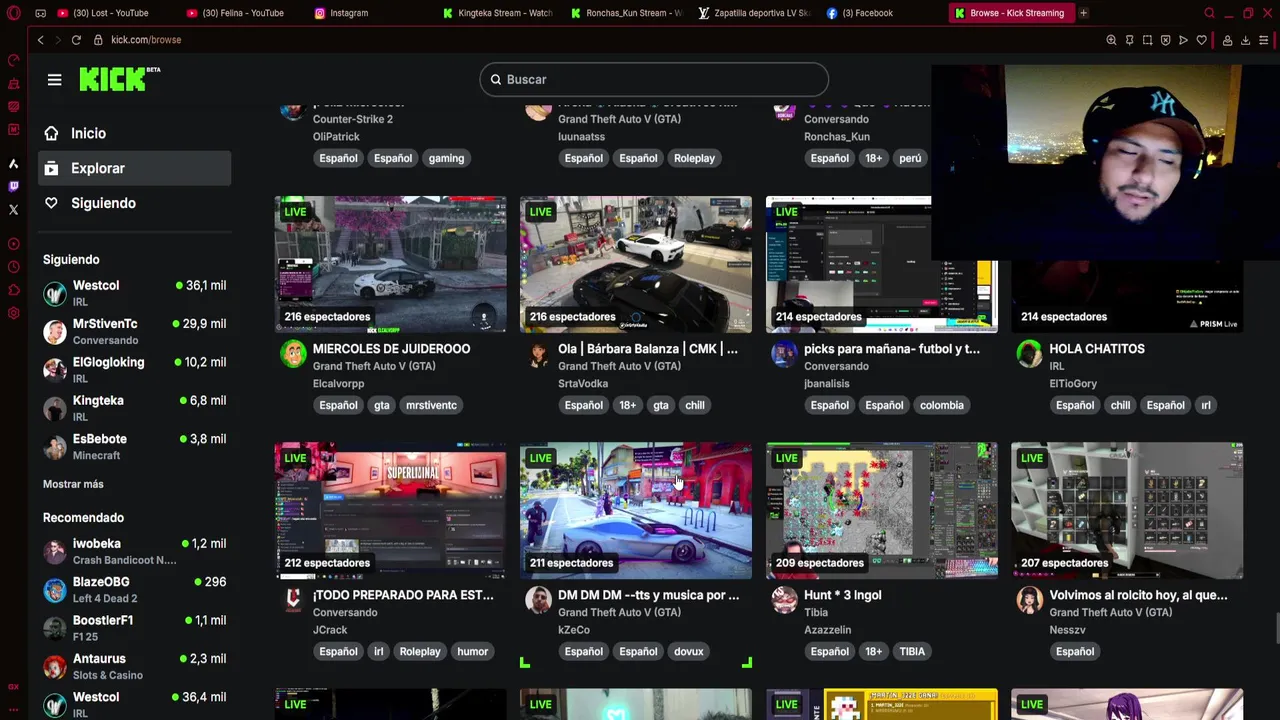Reload the current page
Image resolution: width=1280 pixels, height=720 pixels.
click(76, 40)
